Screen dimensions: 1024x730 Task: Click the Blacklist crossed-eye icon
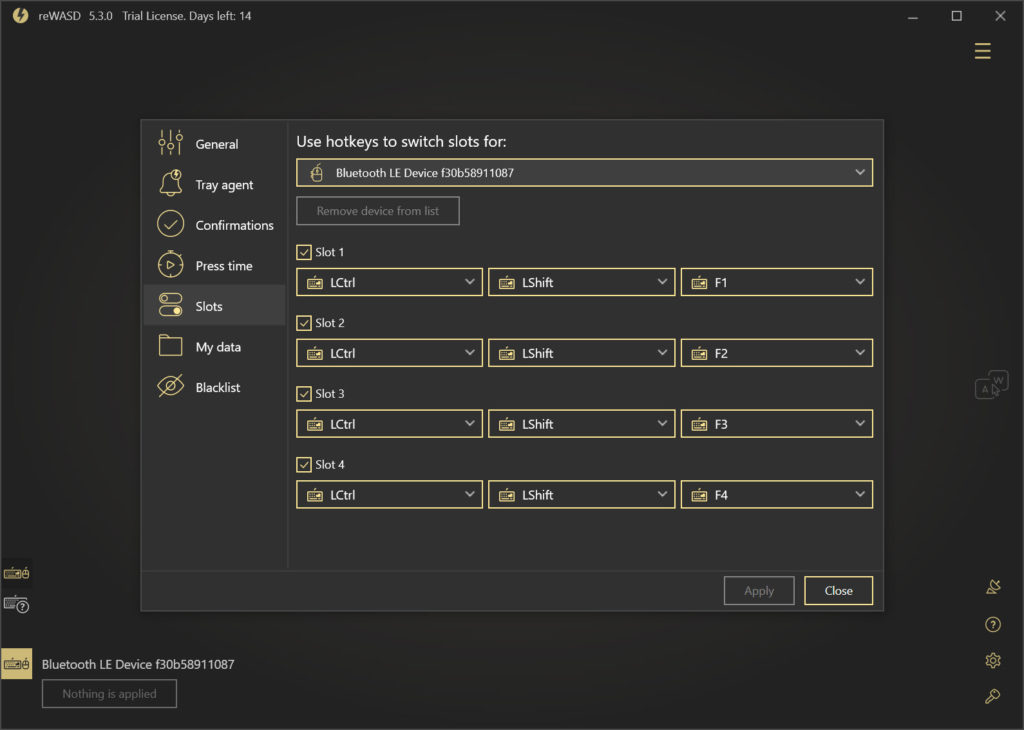tap(170, 386)
